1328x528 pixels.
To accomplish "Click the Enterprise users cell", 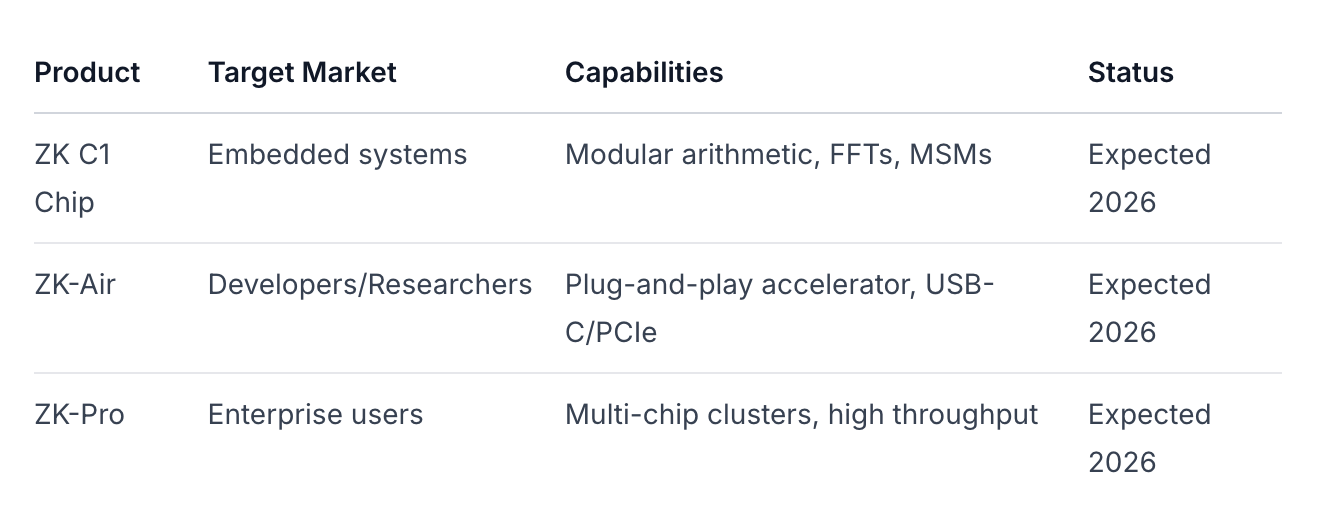I will [315, 415].
